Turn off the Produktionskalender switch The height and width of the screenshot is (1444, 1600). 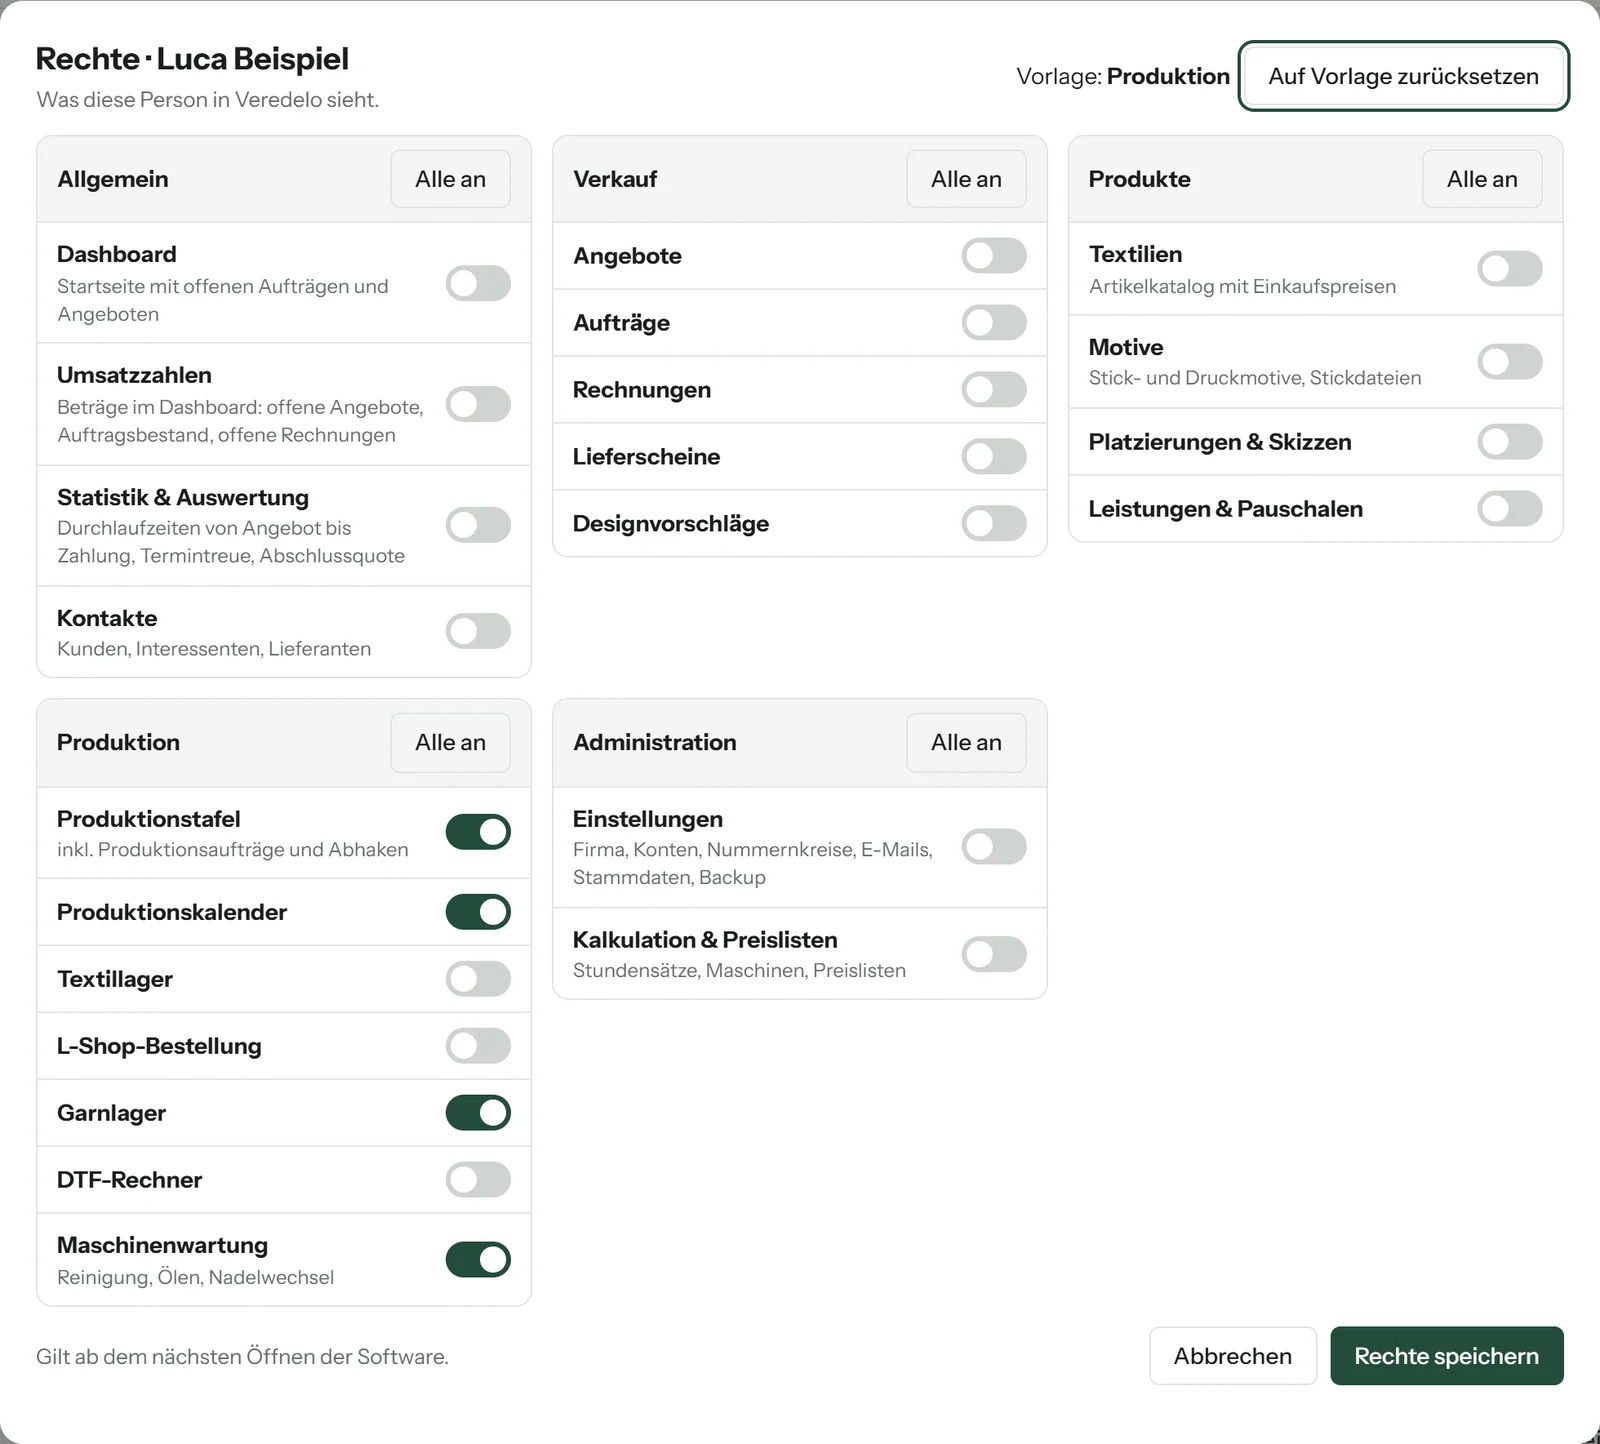pyautogui.click(x=478, y=912)
